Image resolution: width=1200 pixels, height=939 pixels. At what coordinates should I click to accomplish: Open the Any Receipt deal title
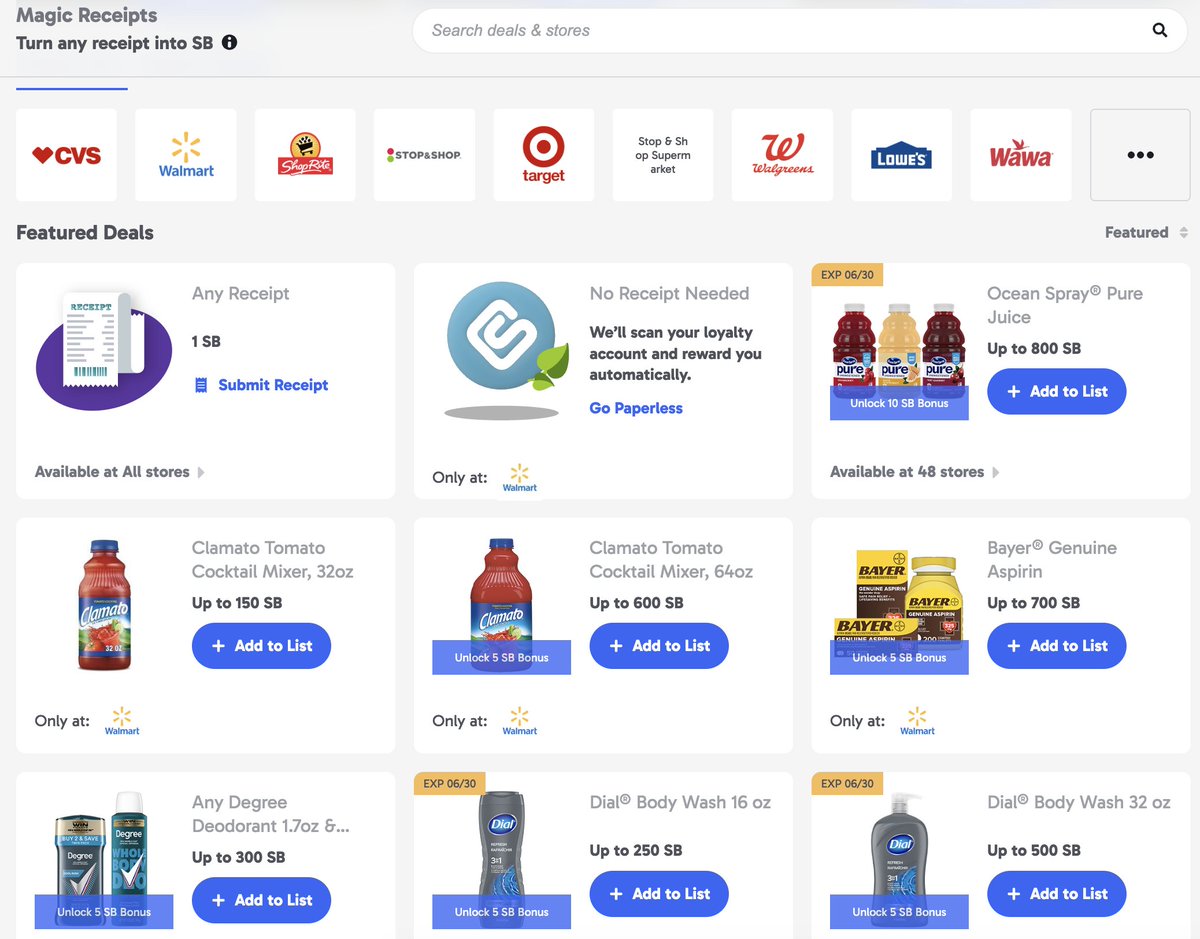coord(241,293)
